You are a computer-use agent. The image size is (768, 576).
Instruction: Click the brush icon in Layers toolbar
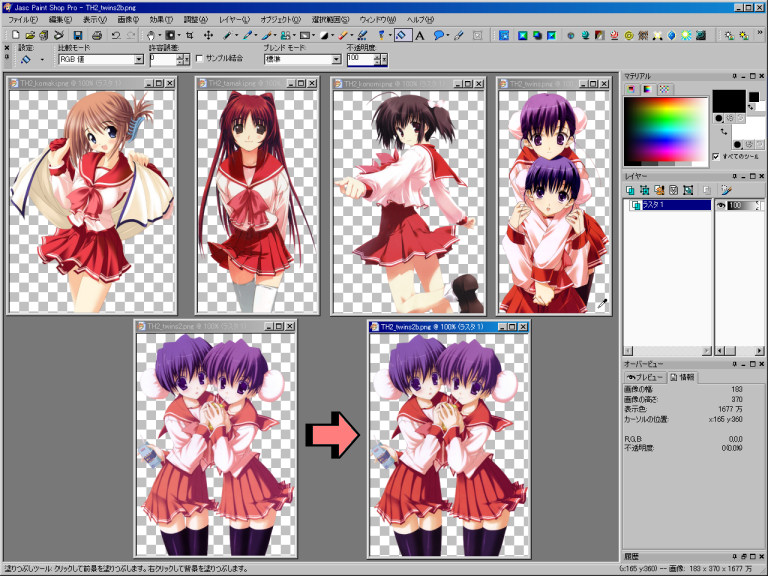(726, 190)
